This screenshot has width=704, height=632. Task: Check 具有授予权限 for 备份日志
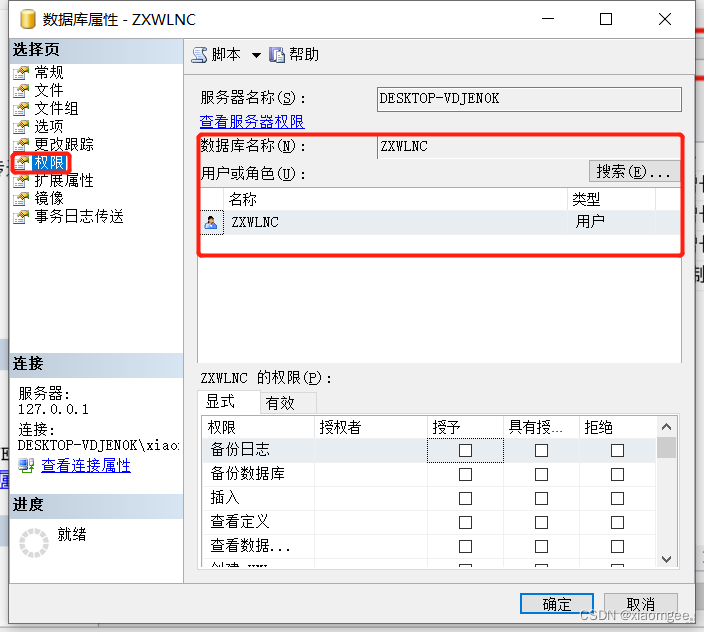tap(541, 450)
